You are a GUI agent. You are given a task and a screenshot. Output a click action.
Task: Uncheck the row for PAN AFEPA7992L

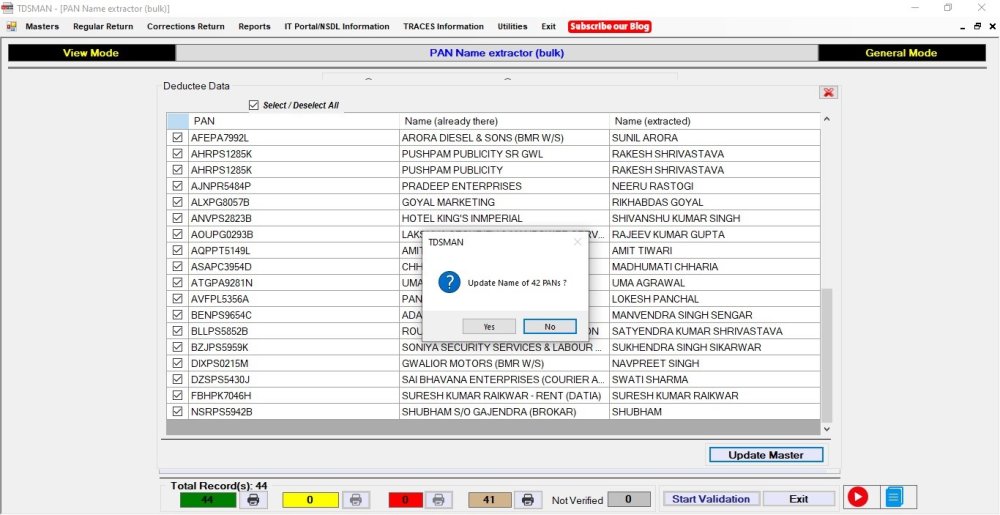pyautogui.click(x=177, y=138)
